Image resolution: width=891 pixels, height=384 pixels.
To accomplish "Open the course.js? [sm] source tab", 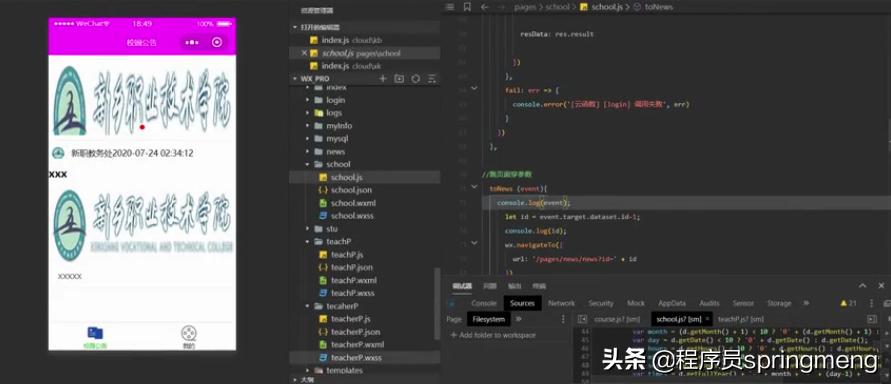I will point(617,319).
